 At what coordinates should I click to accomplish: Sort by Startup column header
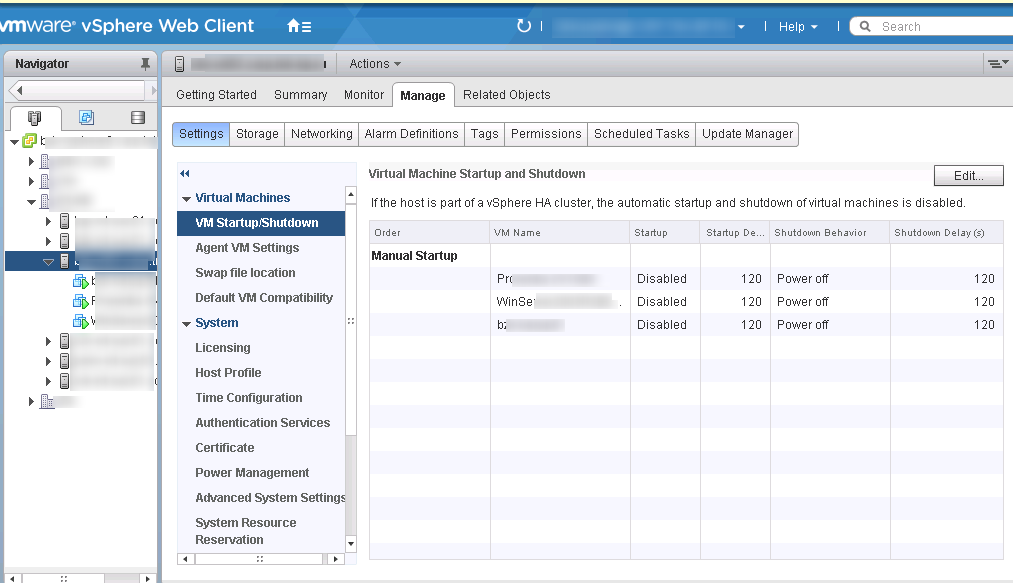pyautogui.click(x=665, y=233)
